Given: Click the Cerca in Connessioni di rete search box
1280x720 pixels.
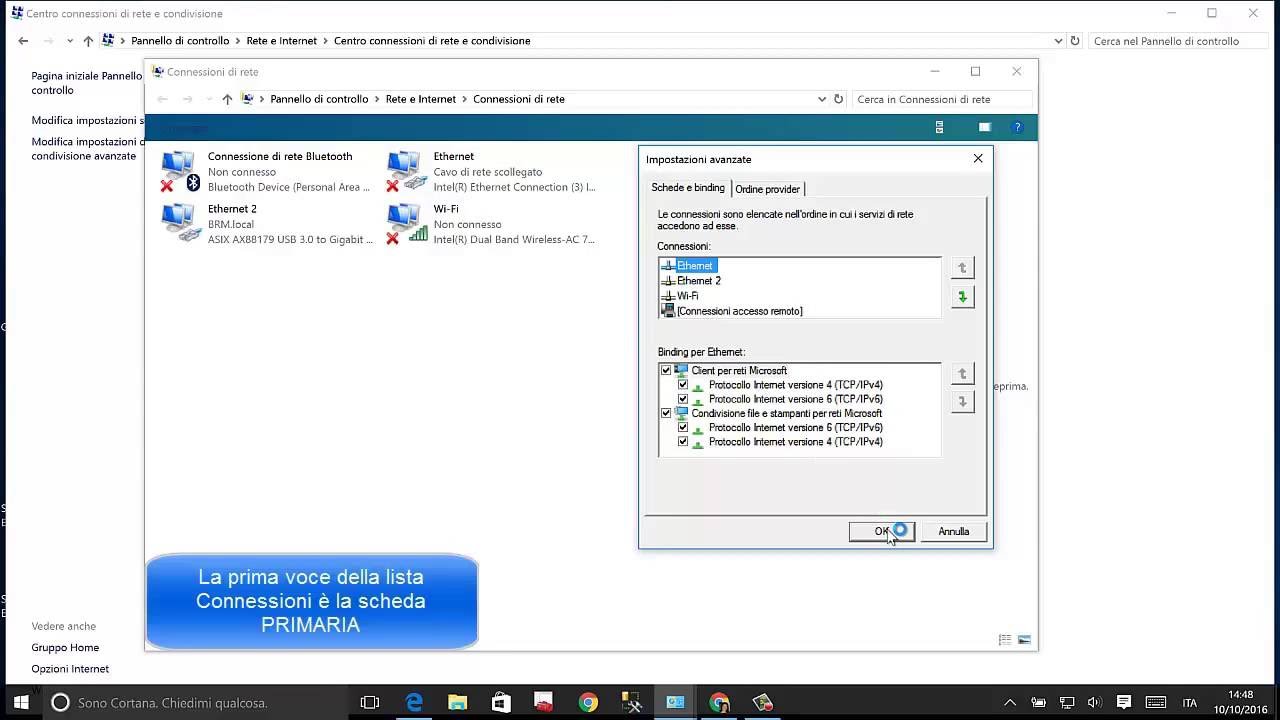Looking at the screenshot, I should pos(941,99).
